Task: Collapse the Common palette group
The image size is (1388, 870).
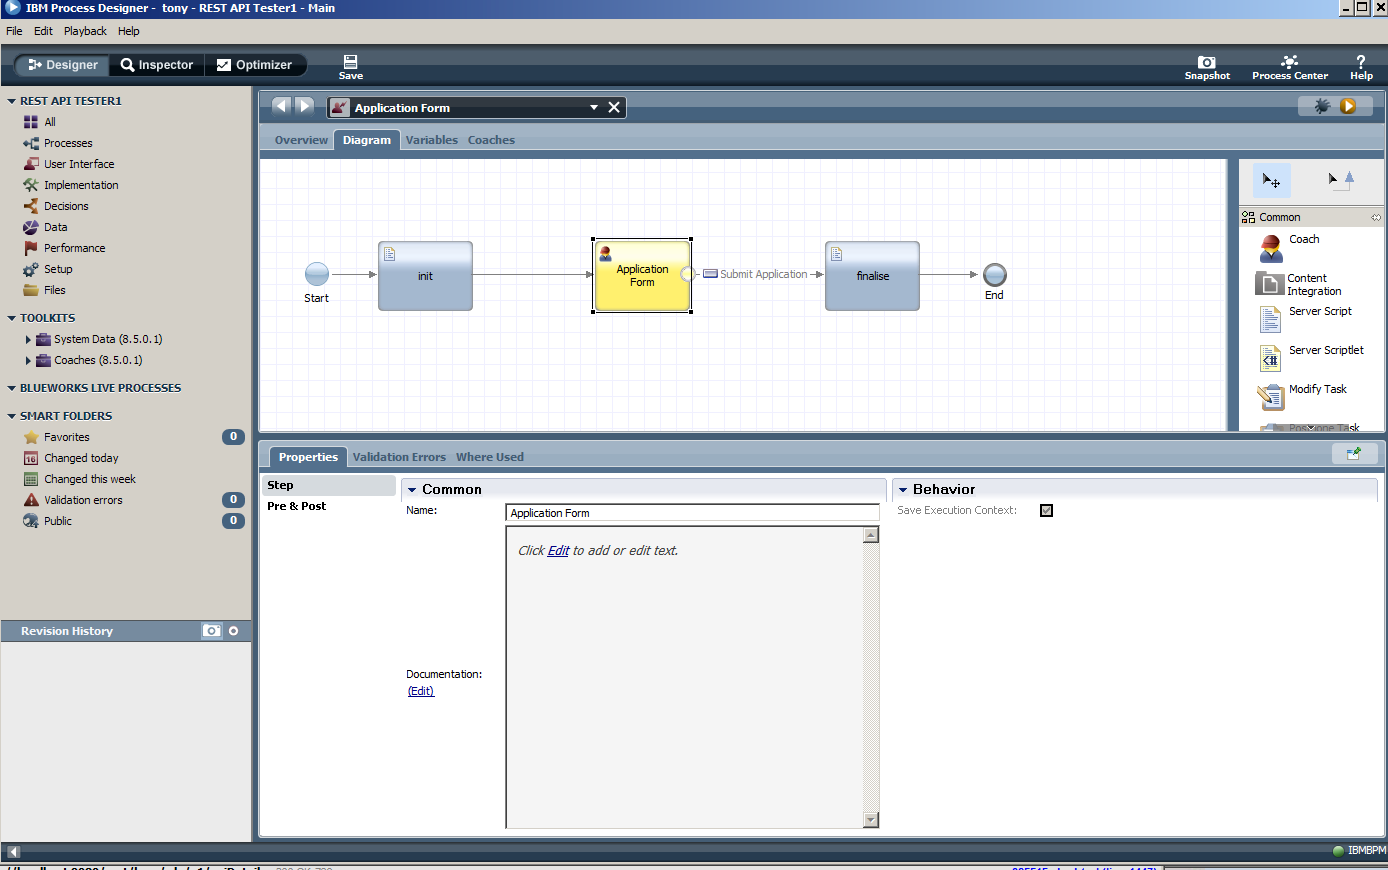Action: (x=1376, y=217)
